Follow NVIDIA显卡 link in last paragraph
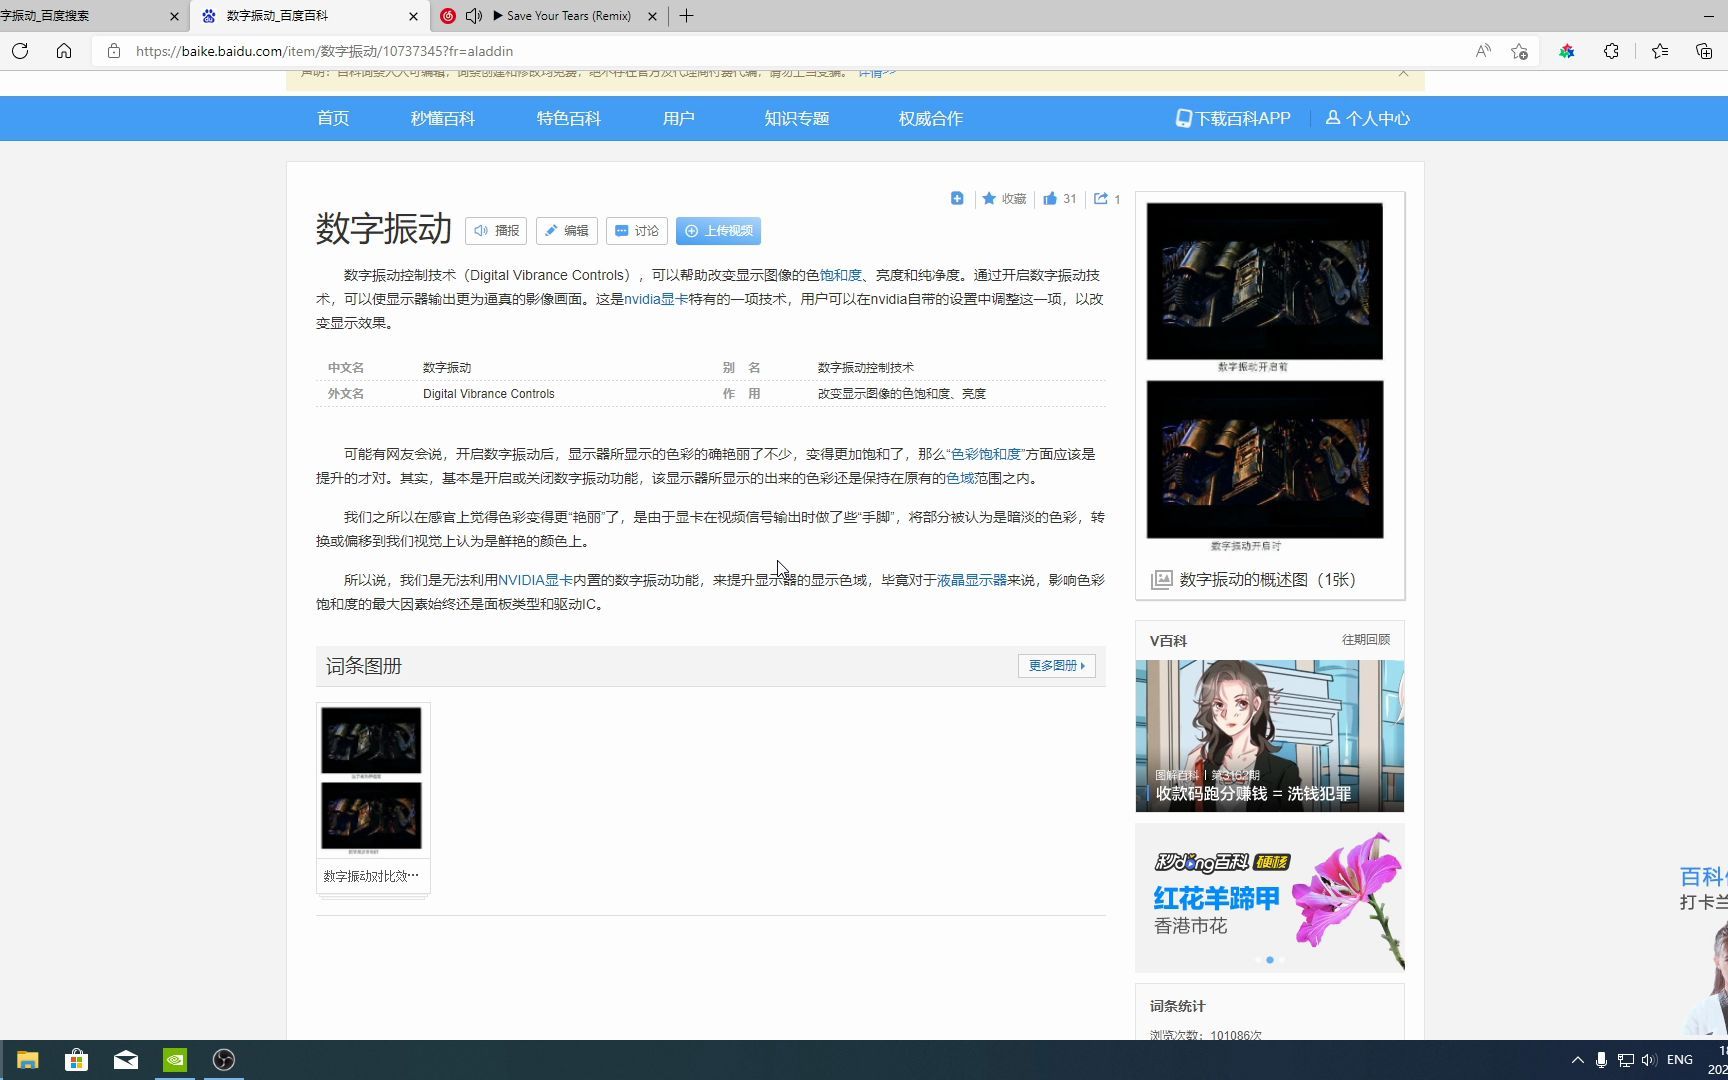The image size is (1728, 1080). click(x=535, y=580)
